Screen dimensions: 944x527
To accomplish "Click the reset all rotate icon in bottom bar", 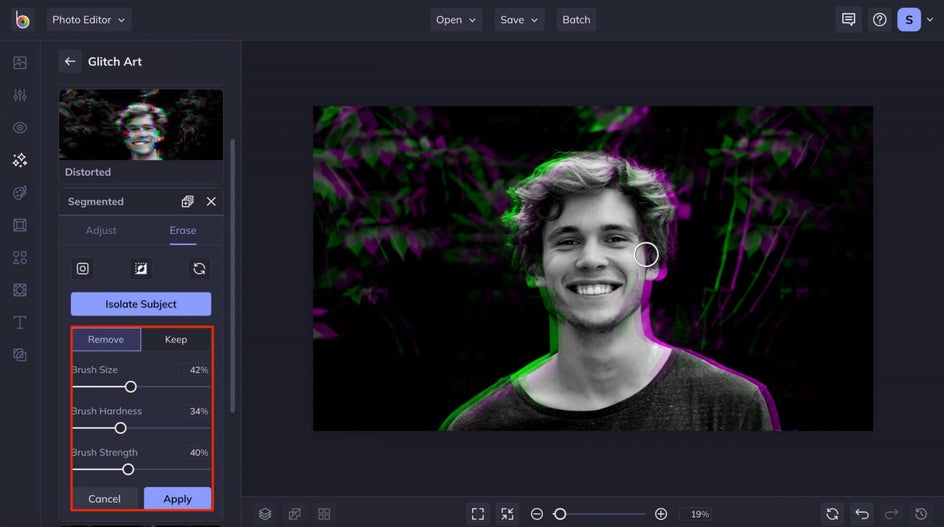I will 833,514.
